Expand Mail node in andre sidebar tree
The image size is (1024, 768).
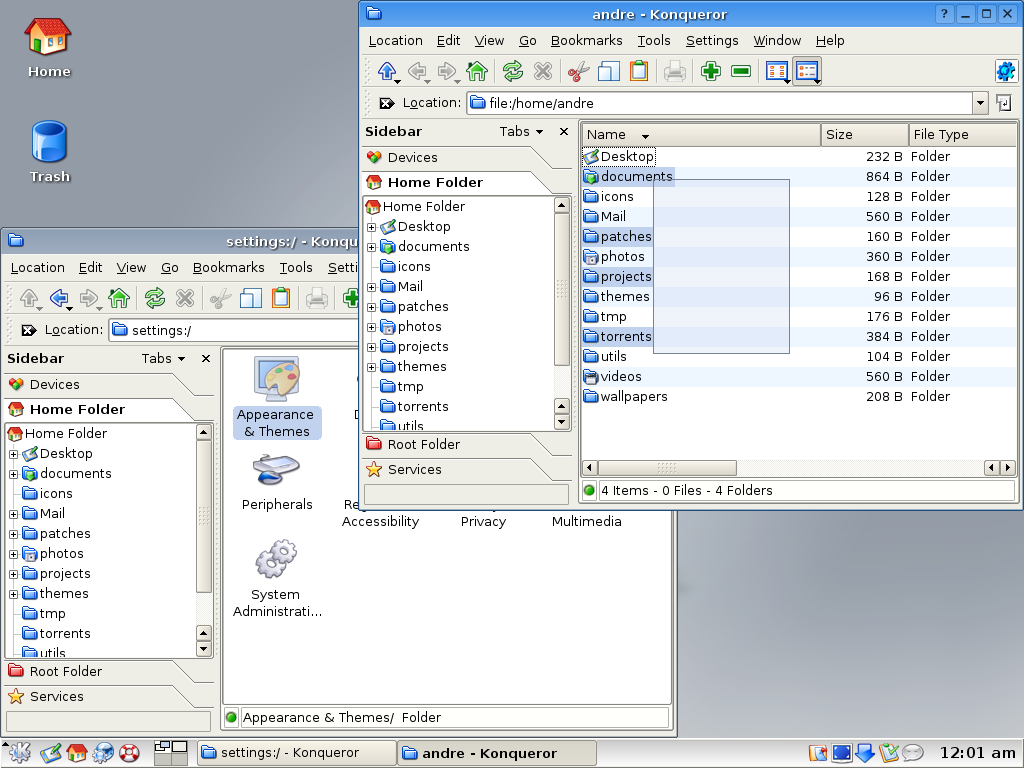click(372, 287)
